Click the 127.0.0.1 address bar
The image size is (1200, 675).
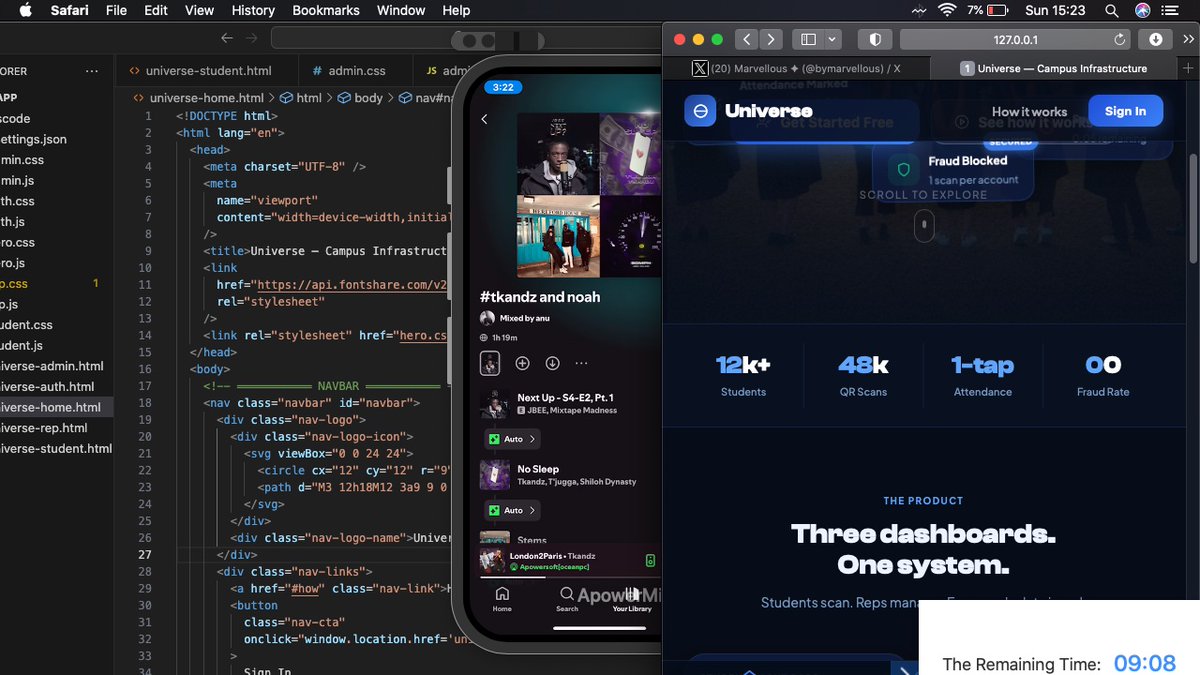pyautogui.click(x=1016, y=39)
